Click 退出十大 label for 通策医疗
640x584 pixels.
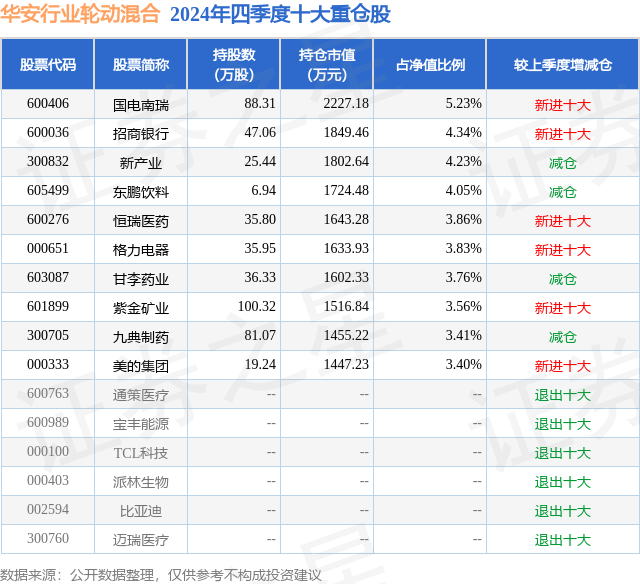pos(563,395)
